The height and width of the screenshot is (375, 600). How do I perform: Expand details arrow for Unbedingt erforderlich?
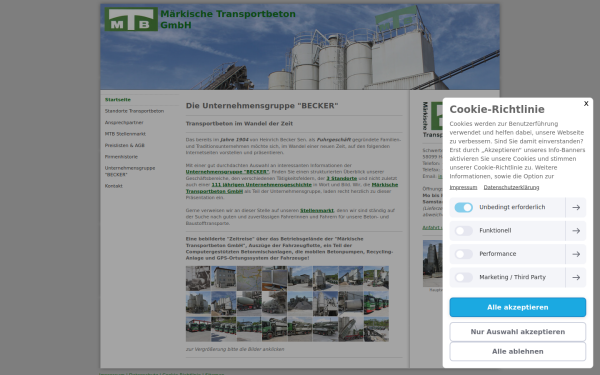[576, 207]
